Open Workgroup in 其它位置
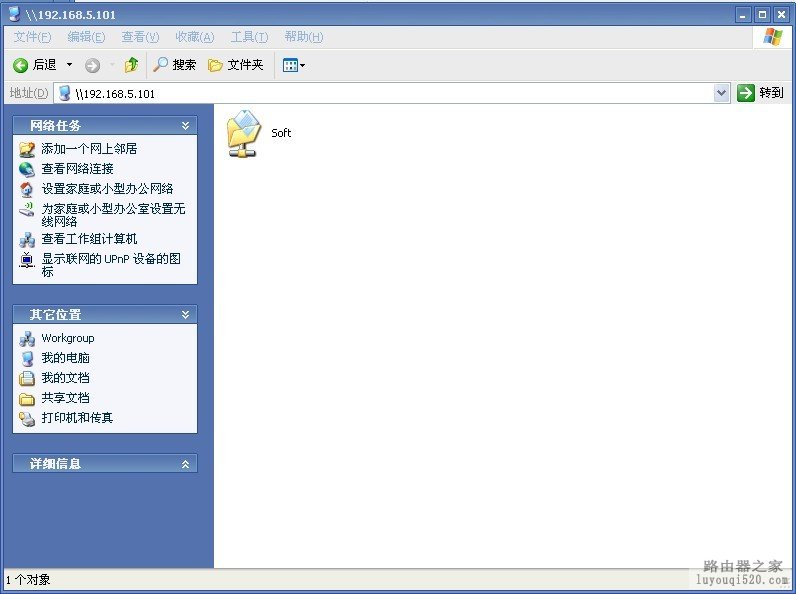The width and height of the screenshot is (796, 594). coord(68,338)
